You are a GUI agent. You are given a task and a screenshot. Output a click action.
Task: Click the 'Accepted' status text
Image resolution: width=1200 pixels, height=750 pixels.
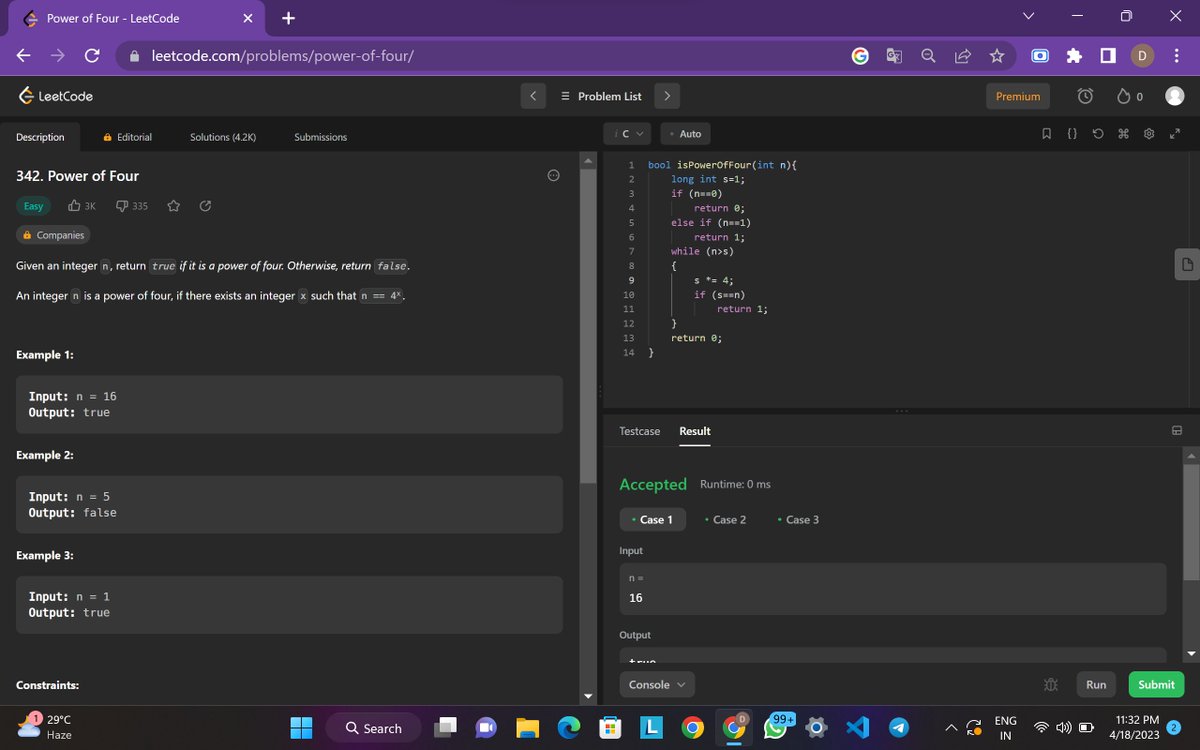tap(653, 484)
